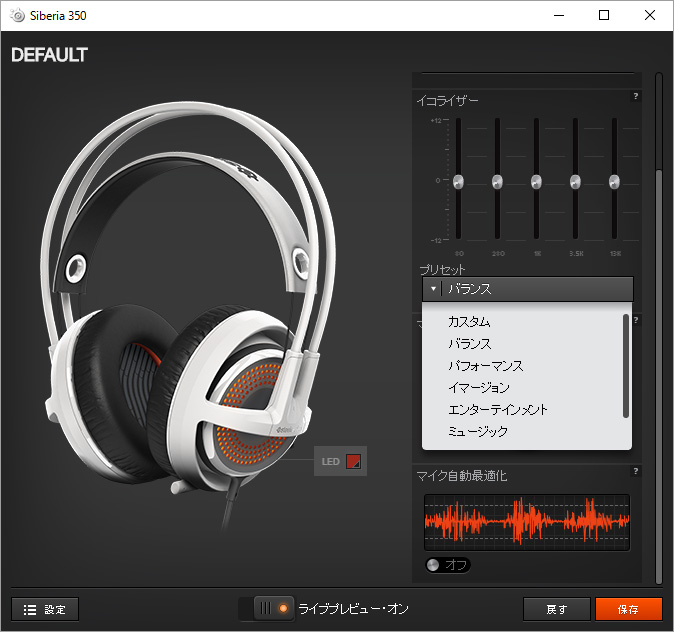Select the エンターテインメント preset

(497, 409)
